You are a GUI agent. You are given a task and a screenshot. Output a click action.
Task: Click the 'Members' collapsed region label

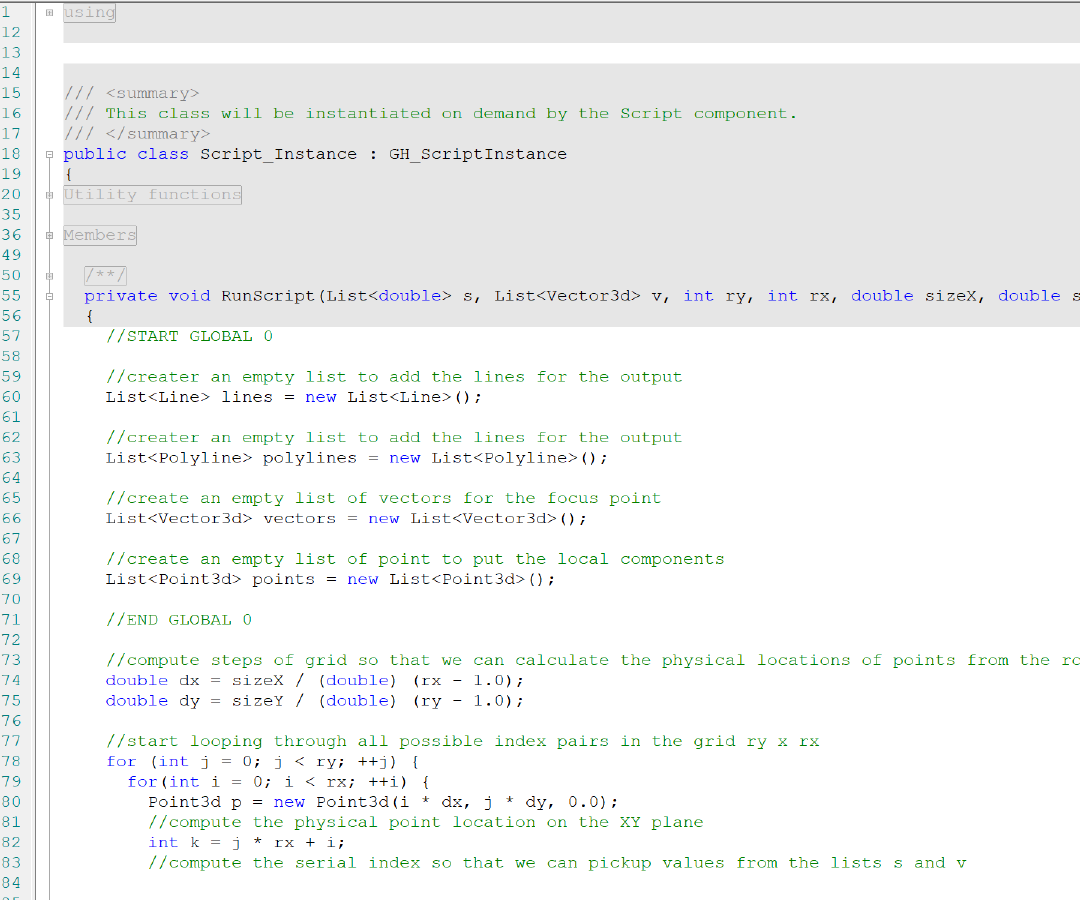pos(100,236)
